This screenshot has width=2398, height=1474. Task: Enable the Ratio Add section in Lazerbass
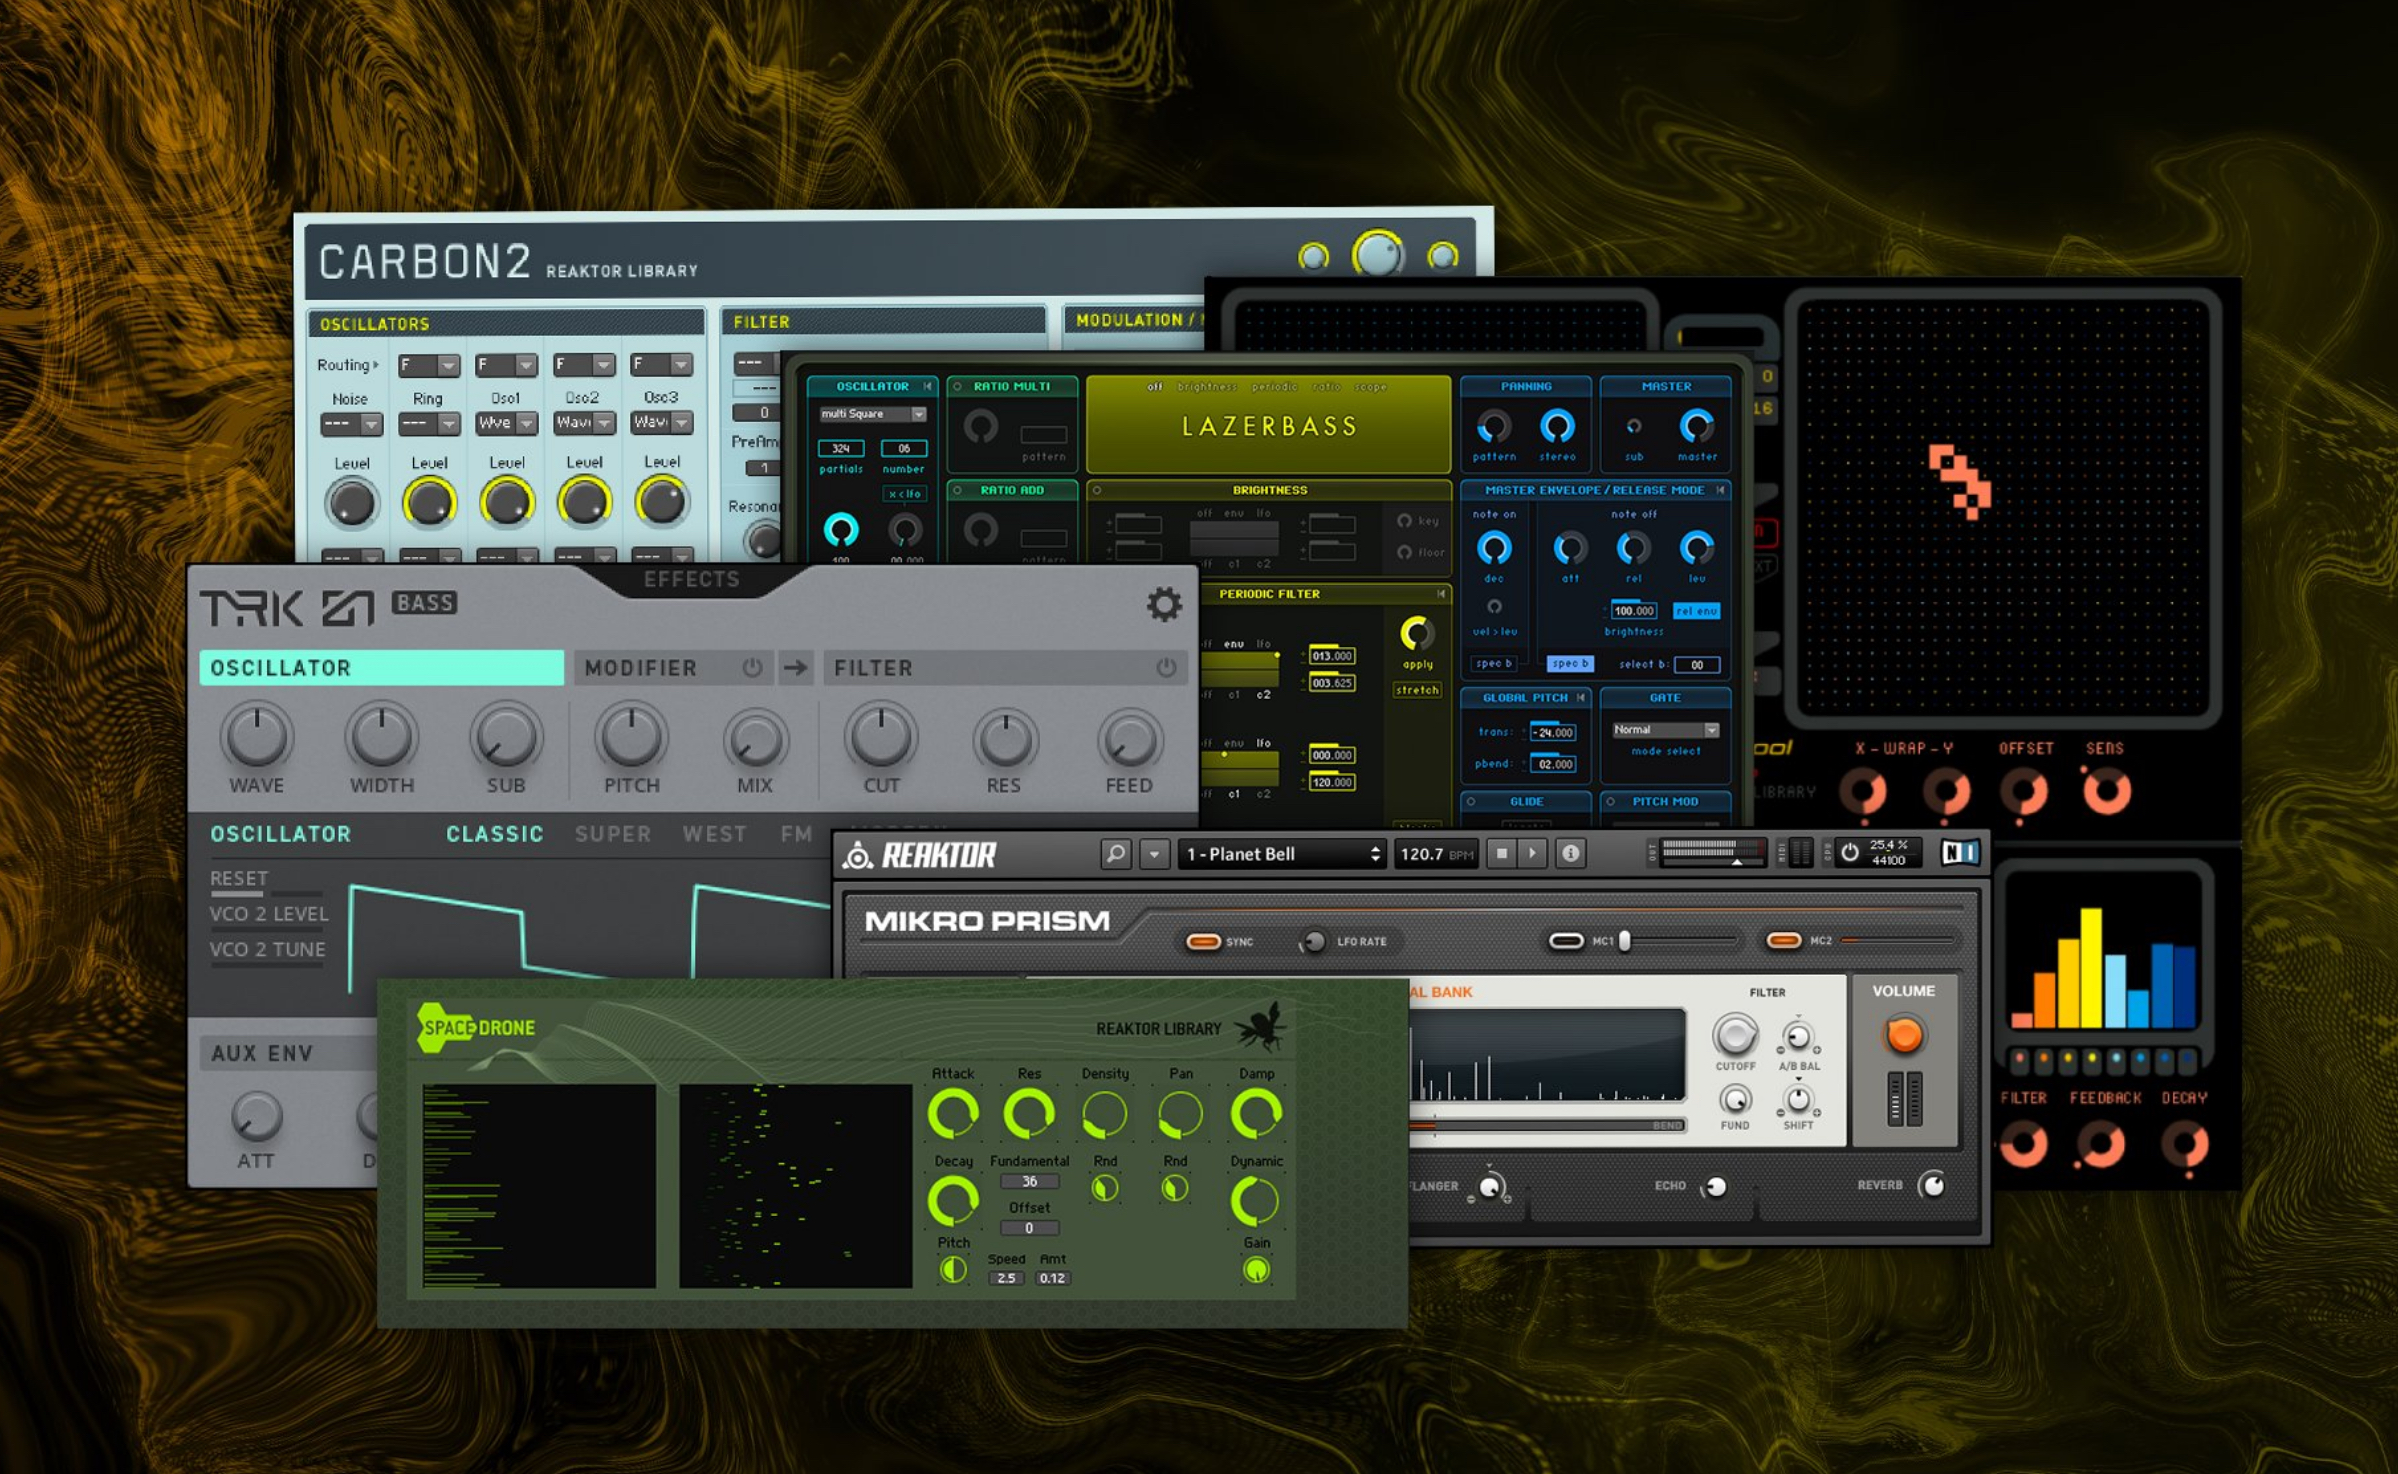point(957,490)
